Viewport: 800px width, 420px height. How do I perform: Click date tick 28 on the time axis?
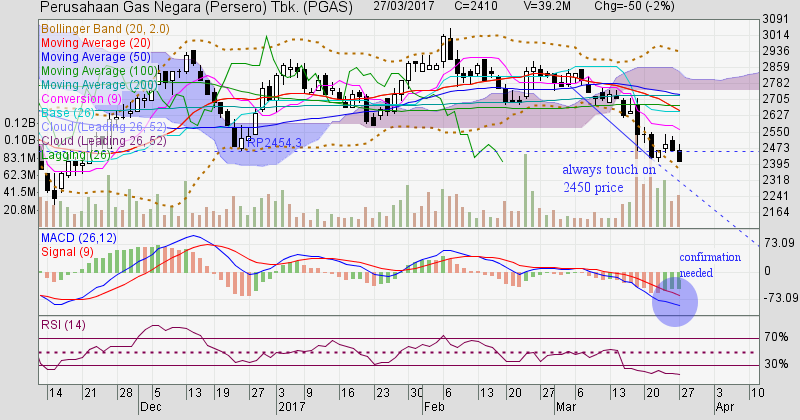pyautogui.click(x=126, y=393)
